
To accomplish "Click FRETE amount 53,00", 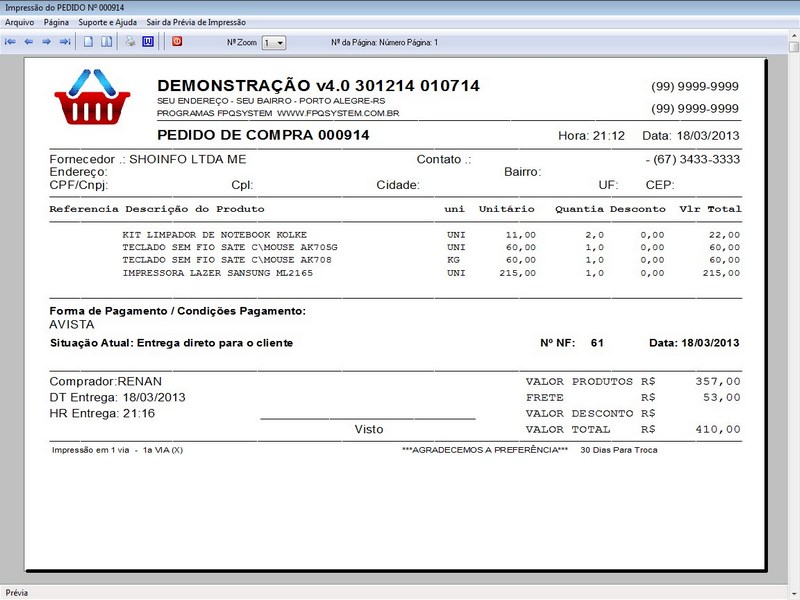I will click(x=721, y=397).
